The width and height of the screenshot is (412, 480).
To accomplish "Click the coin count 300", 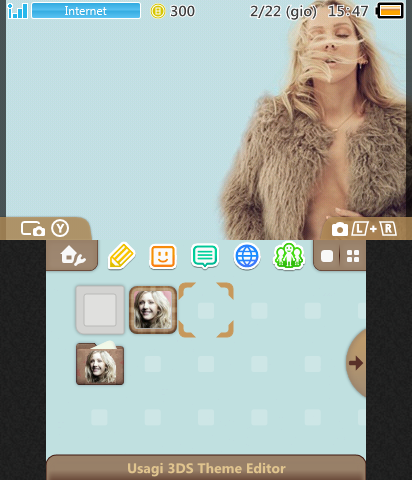I will pos(182,11).
